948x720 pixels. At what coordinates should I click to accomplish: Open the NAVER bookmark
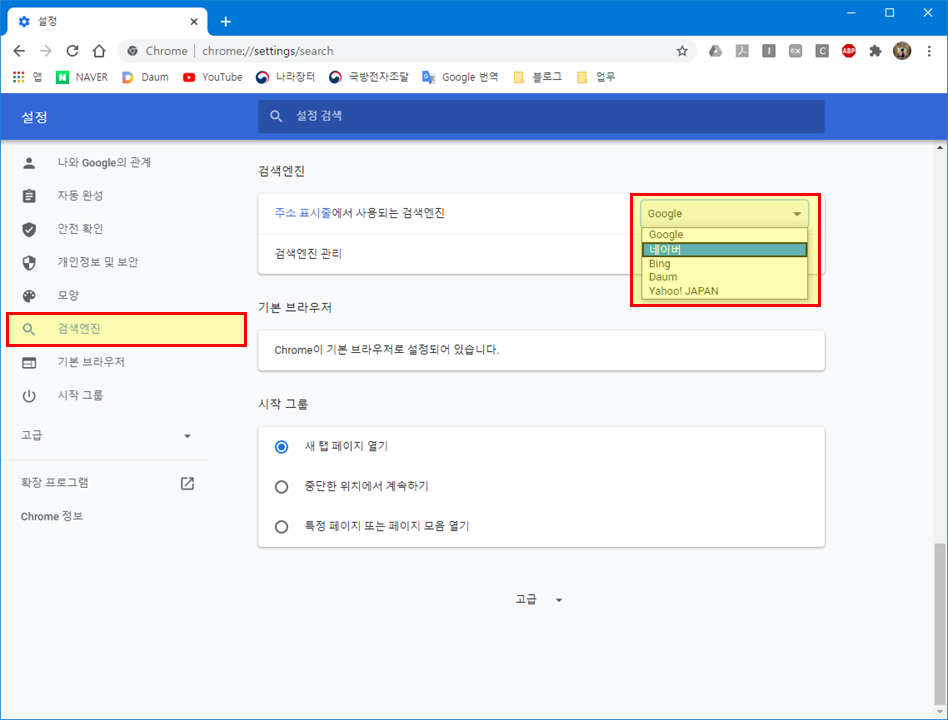click(82, 77)
